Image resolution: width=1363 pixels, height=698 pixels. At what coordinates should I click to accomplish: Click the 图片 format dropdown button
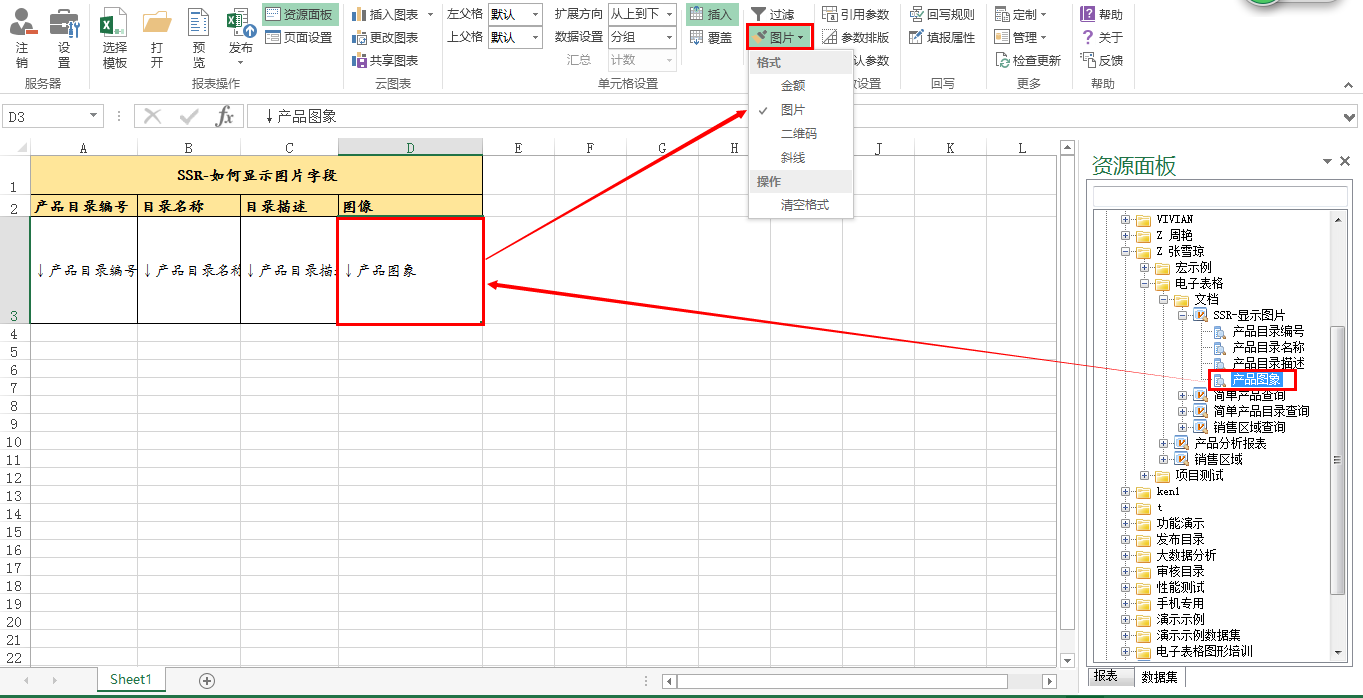(779, 37)
